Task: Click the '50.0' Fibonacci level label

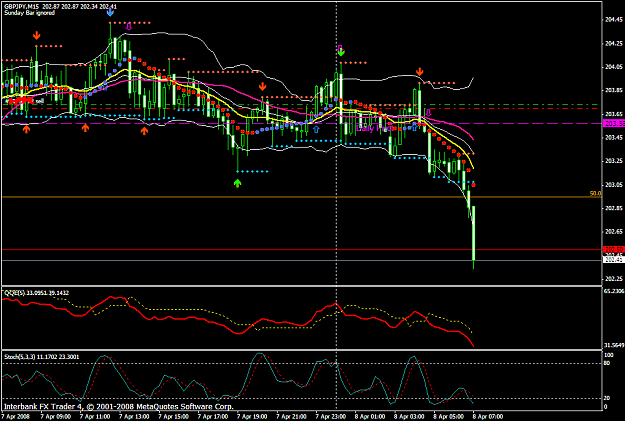Action: click(x=595, y=193)
